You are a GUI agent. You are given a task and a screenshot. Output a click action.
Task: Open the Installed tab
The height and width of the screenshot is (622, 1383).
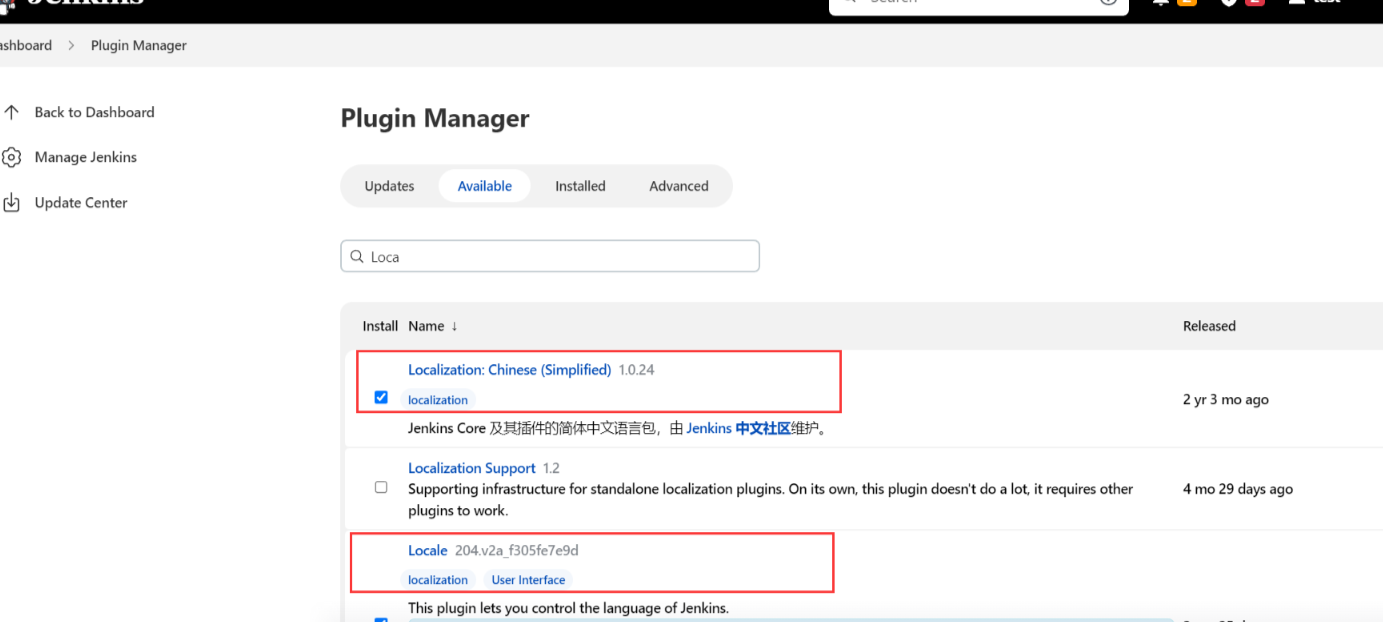tap(580, 186)
